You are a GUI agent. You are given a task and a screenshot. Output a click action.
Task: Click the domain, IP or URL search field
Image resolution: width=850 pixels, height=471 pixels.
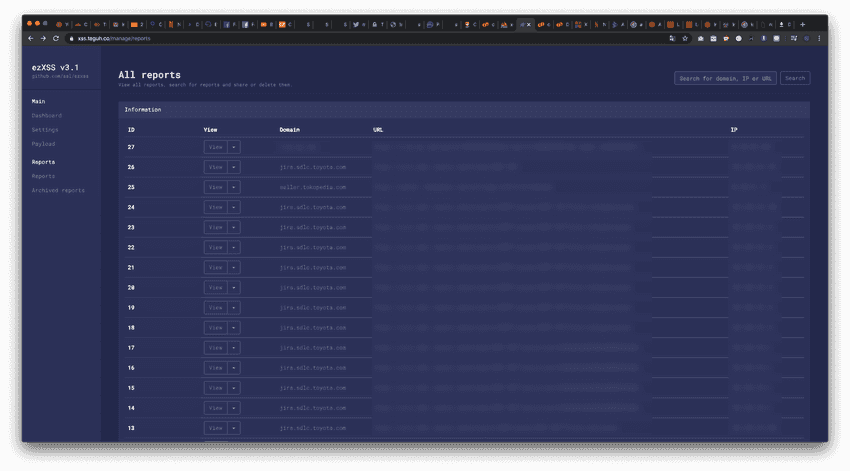point(725,78)
